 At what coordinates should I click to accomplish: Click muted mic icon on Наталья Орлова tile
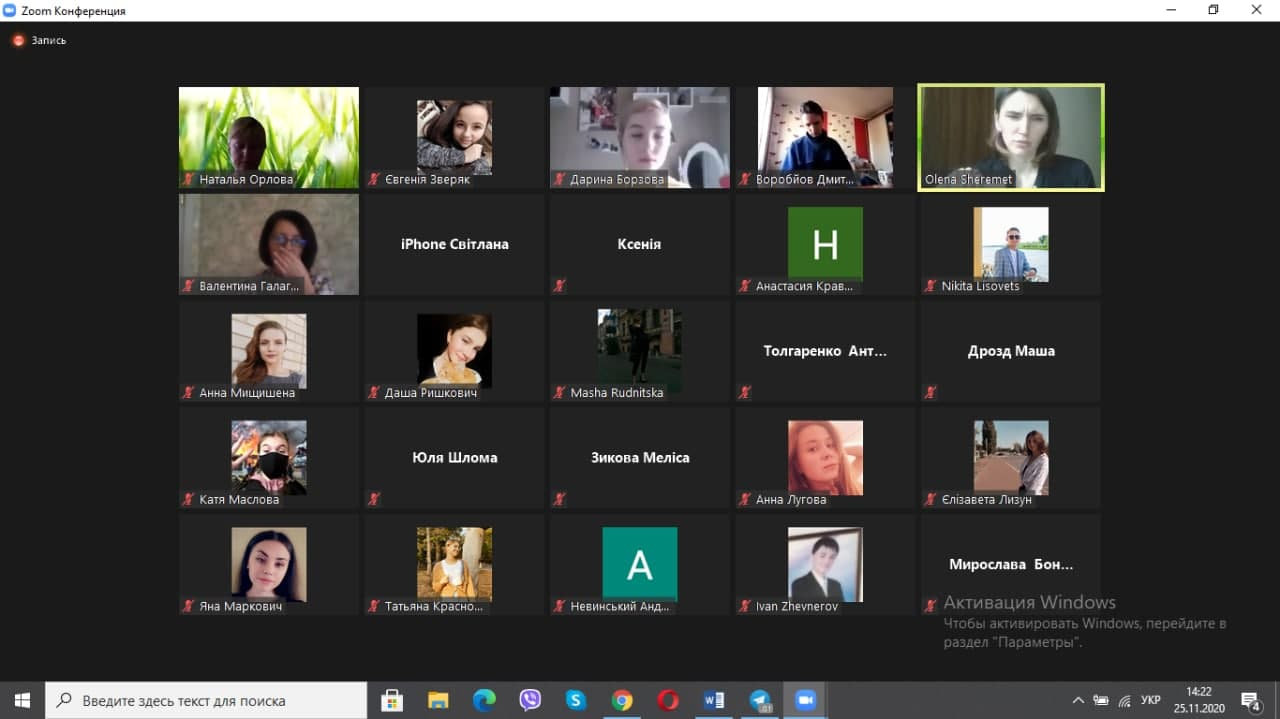188,180
